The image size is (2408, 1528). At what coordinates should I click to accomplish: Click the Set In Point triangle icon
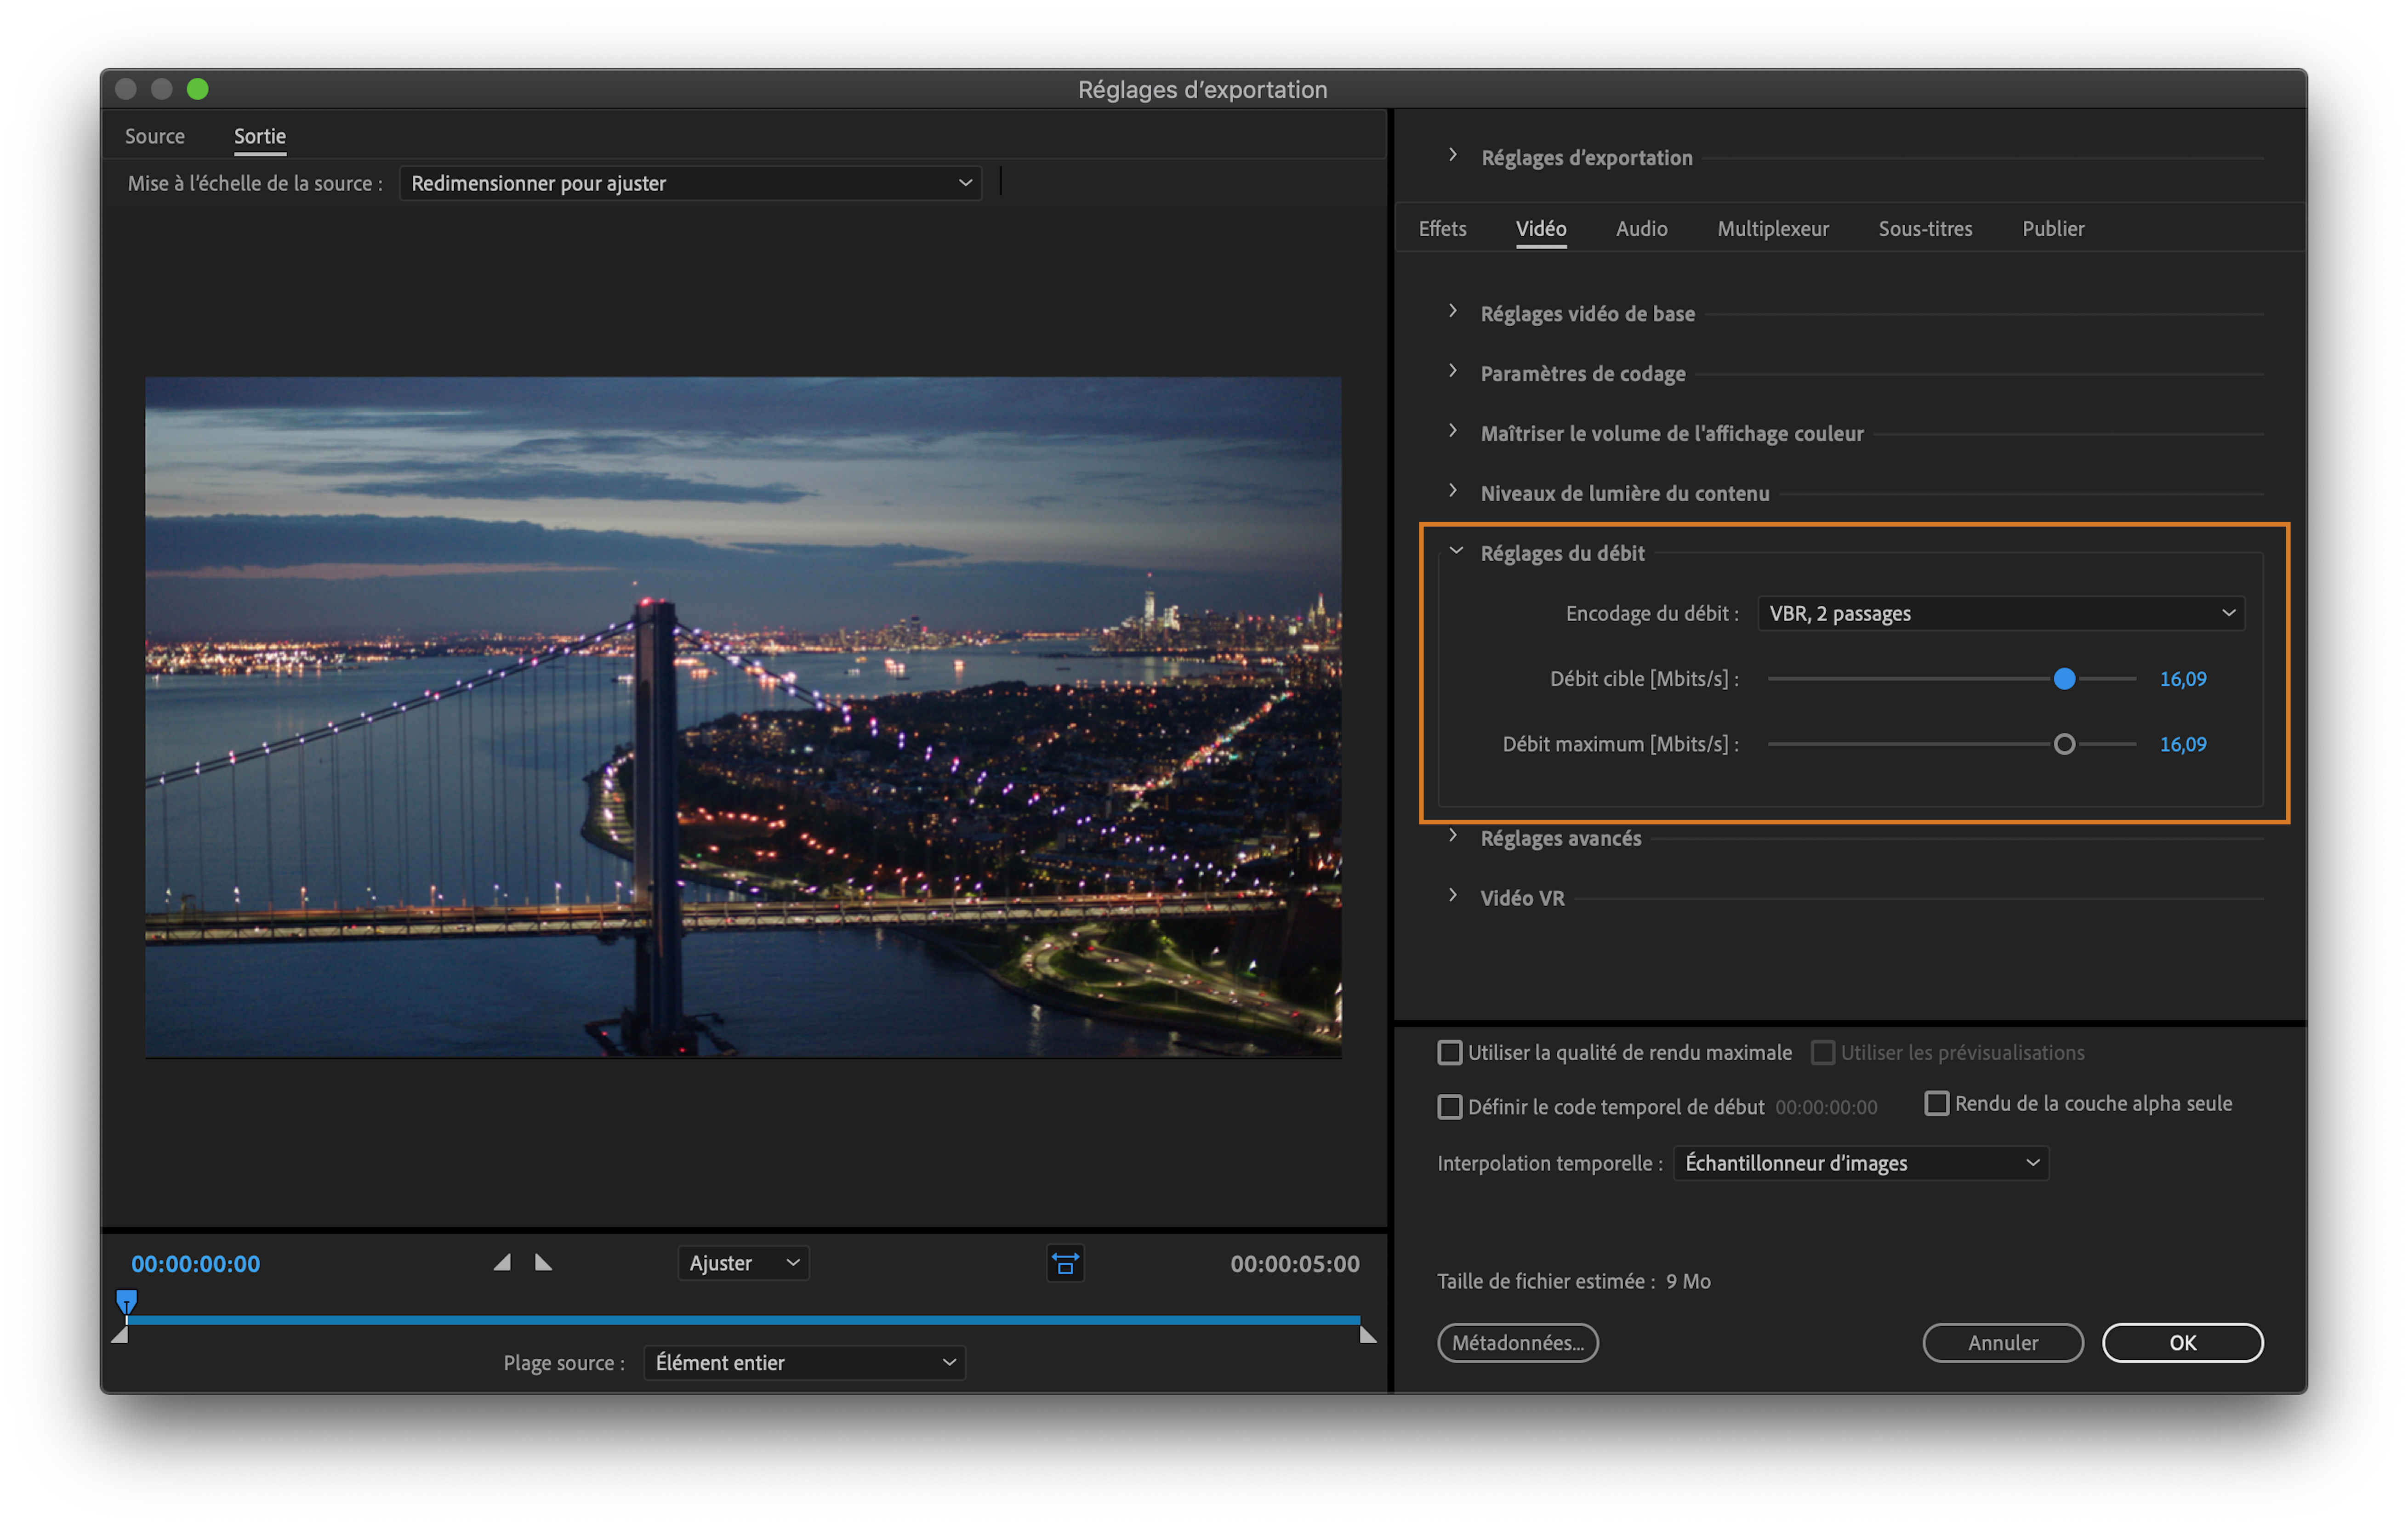[503, 1262]
